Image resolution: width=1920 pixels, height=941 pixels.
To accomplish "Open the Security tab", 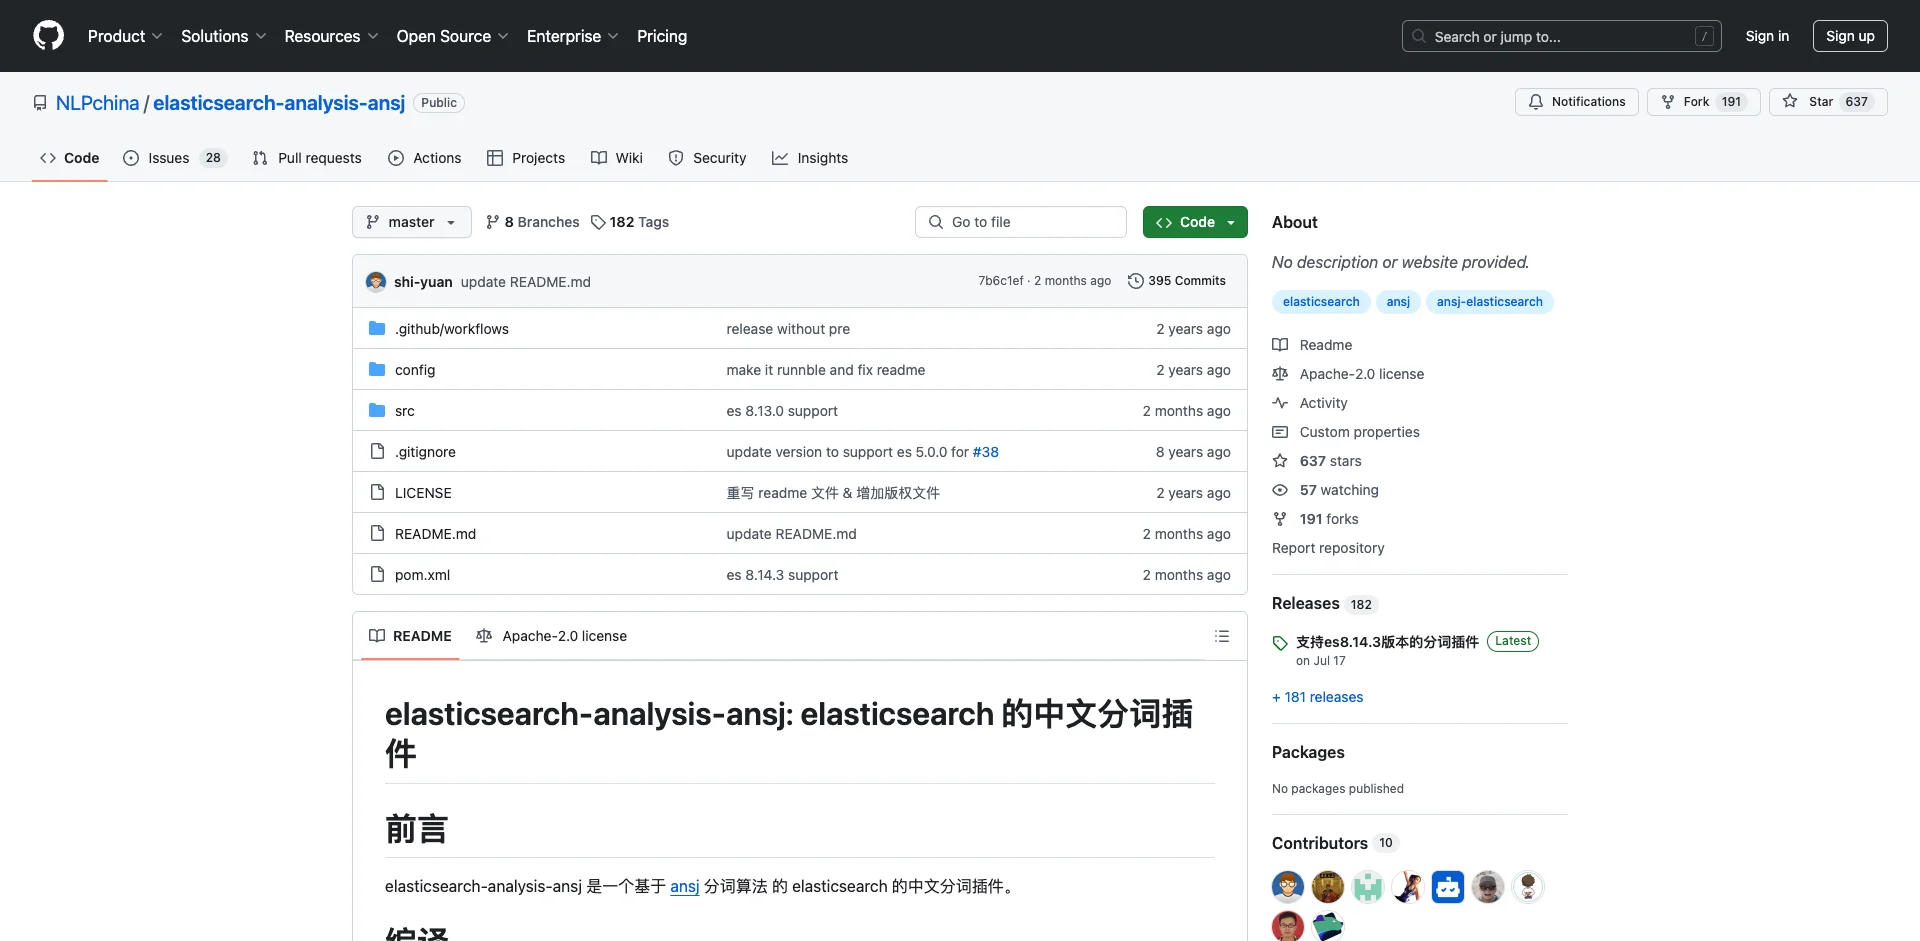I will [708, 158].
